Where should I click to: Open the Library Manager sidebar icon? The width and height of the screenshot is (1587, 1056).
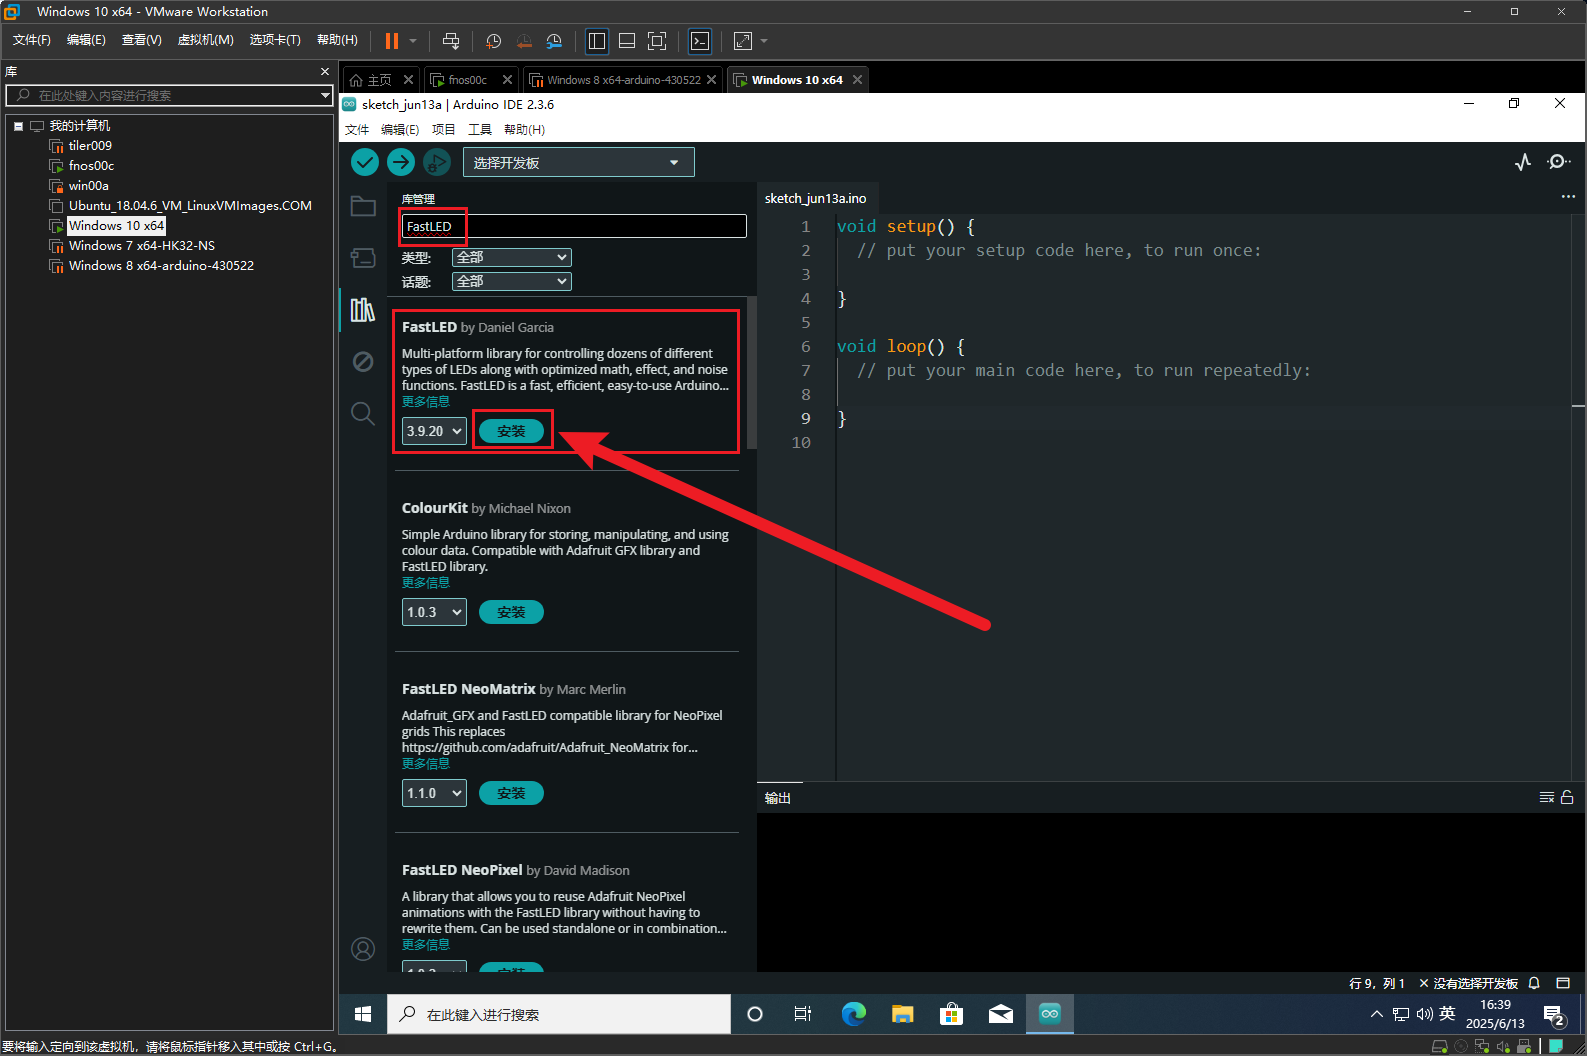point(363,310)
